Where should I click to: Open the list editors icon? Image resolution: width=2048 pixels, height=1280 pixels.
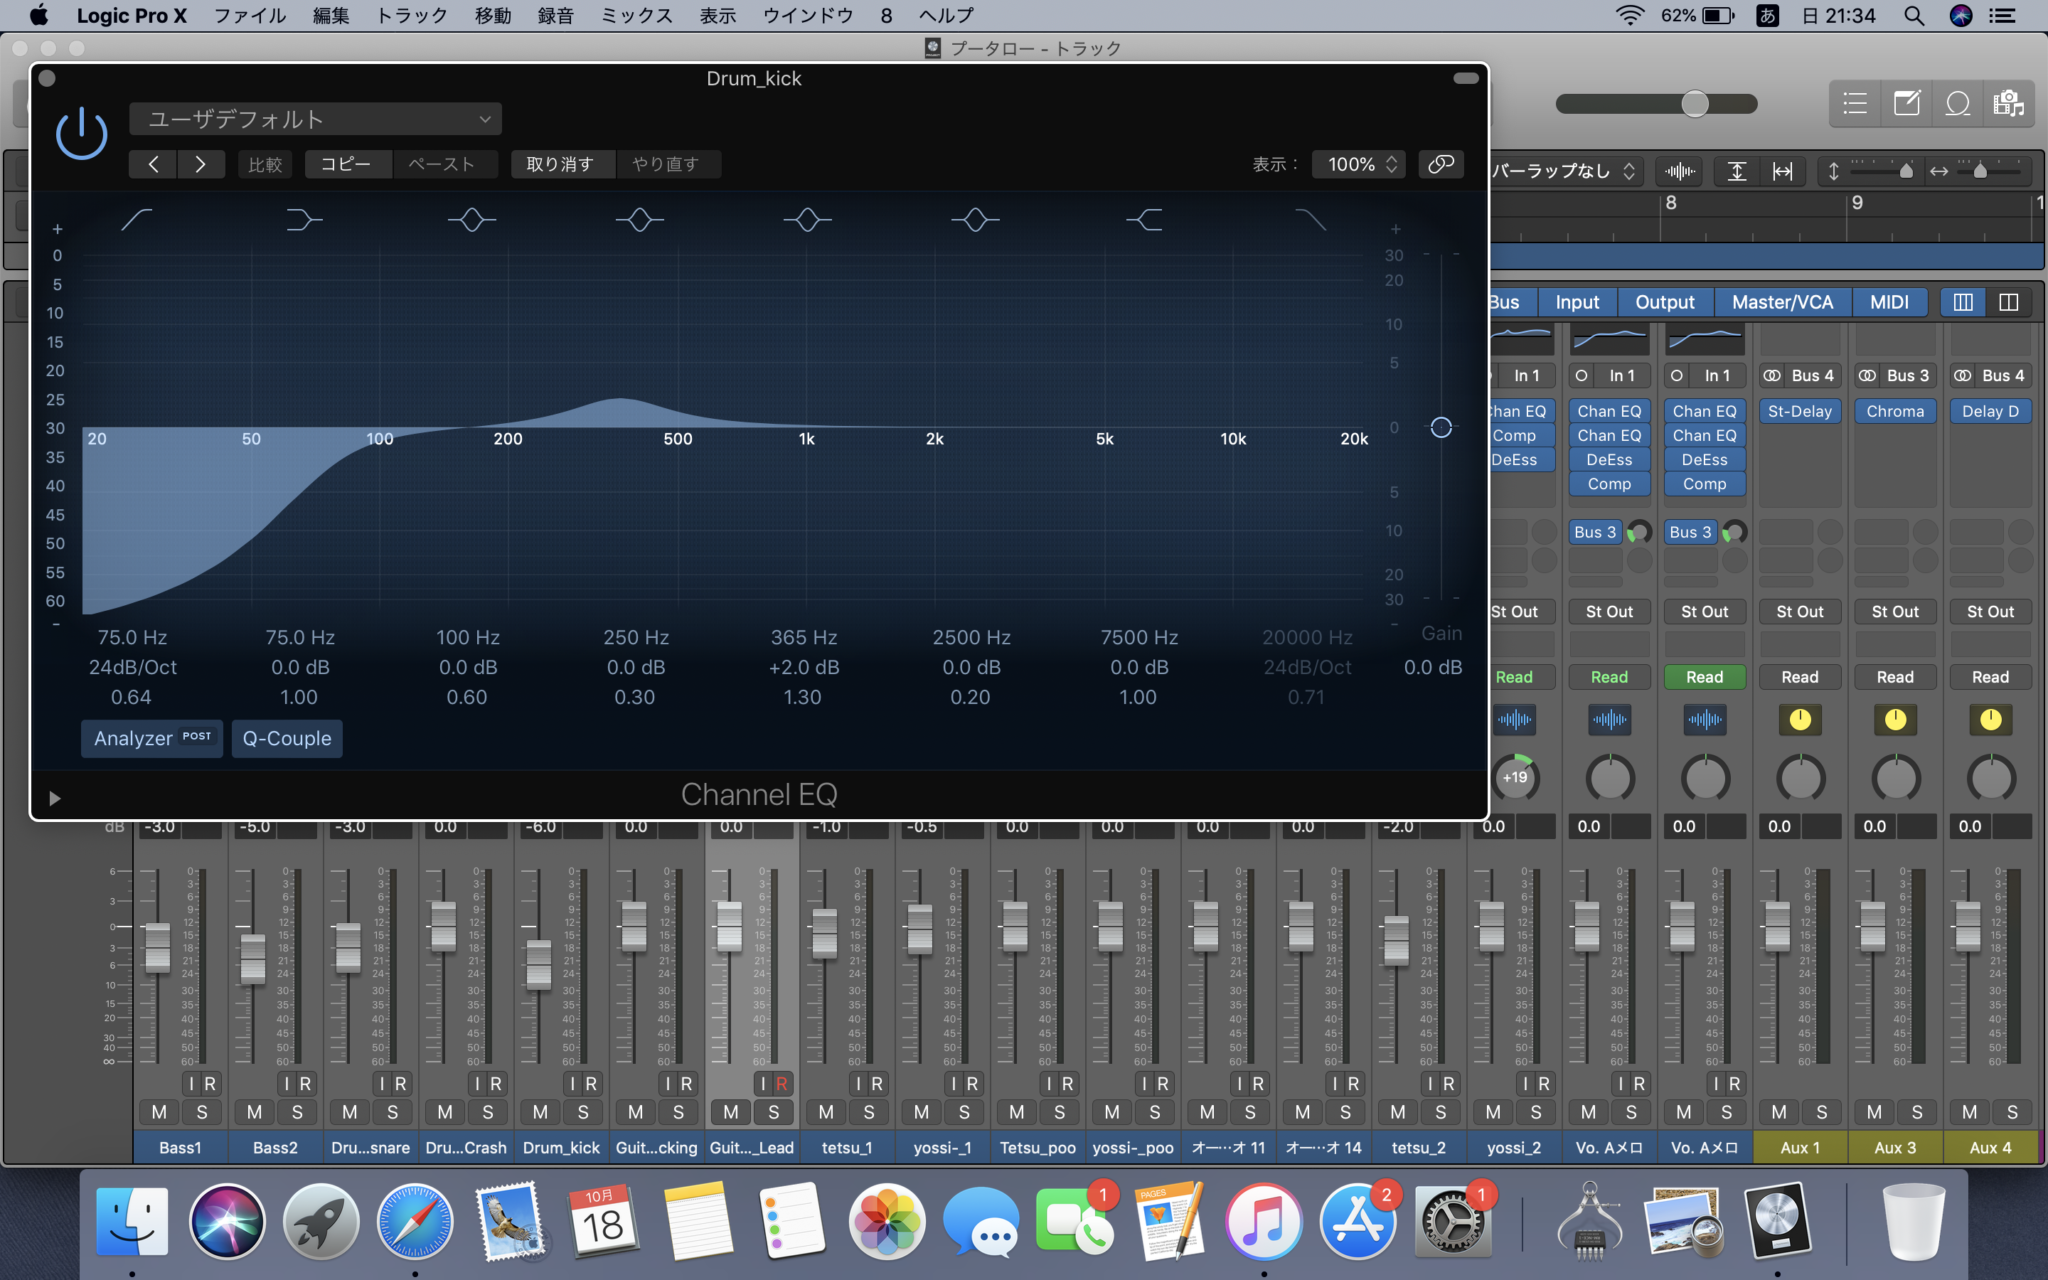[1855, 104]
